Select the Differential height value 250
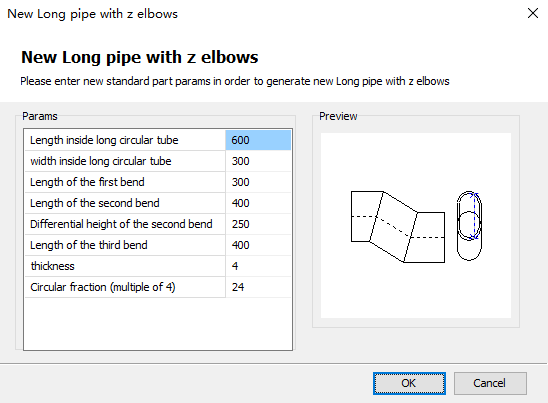 258,224
